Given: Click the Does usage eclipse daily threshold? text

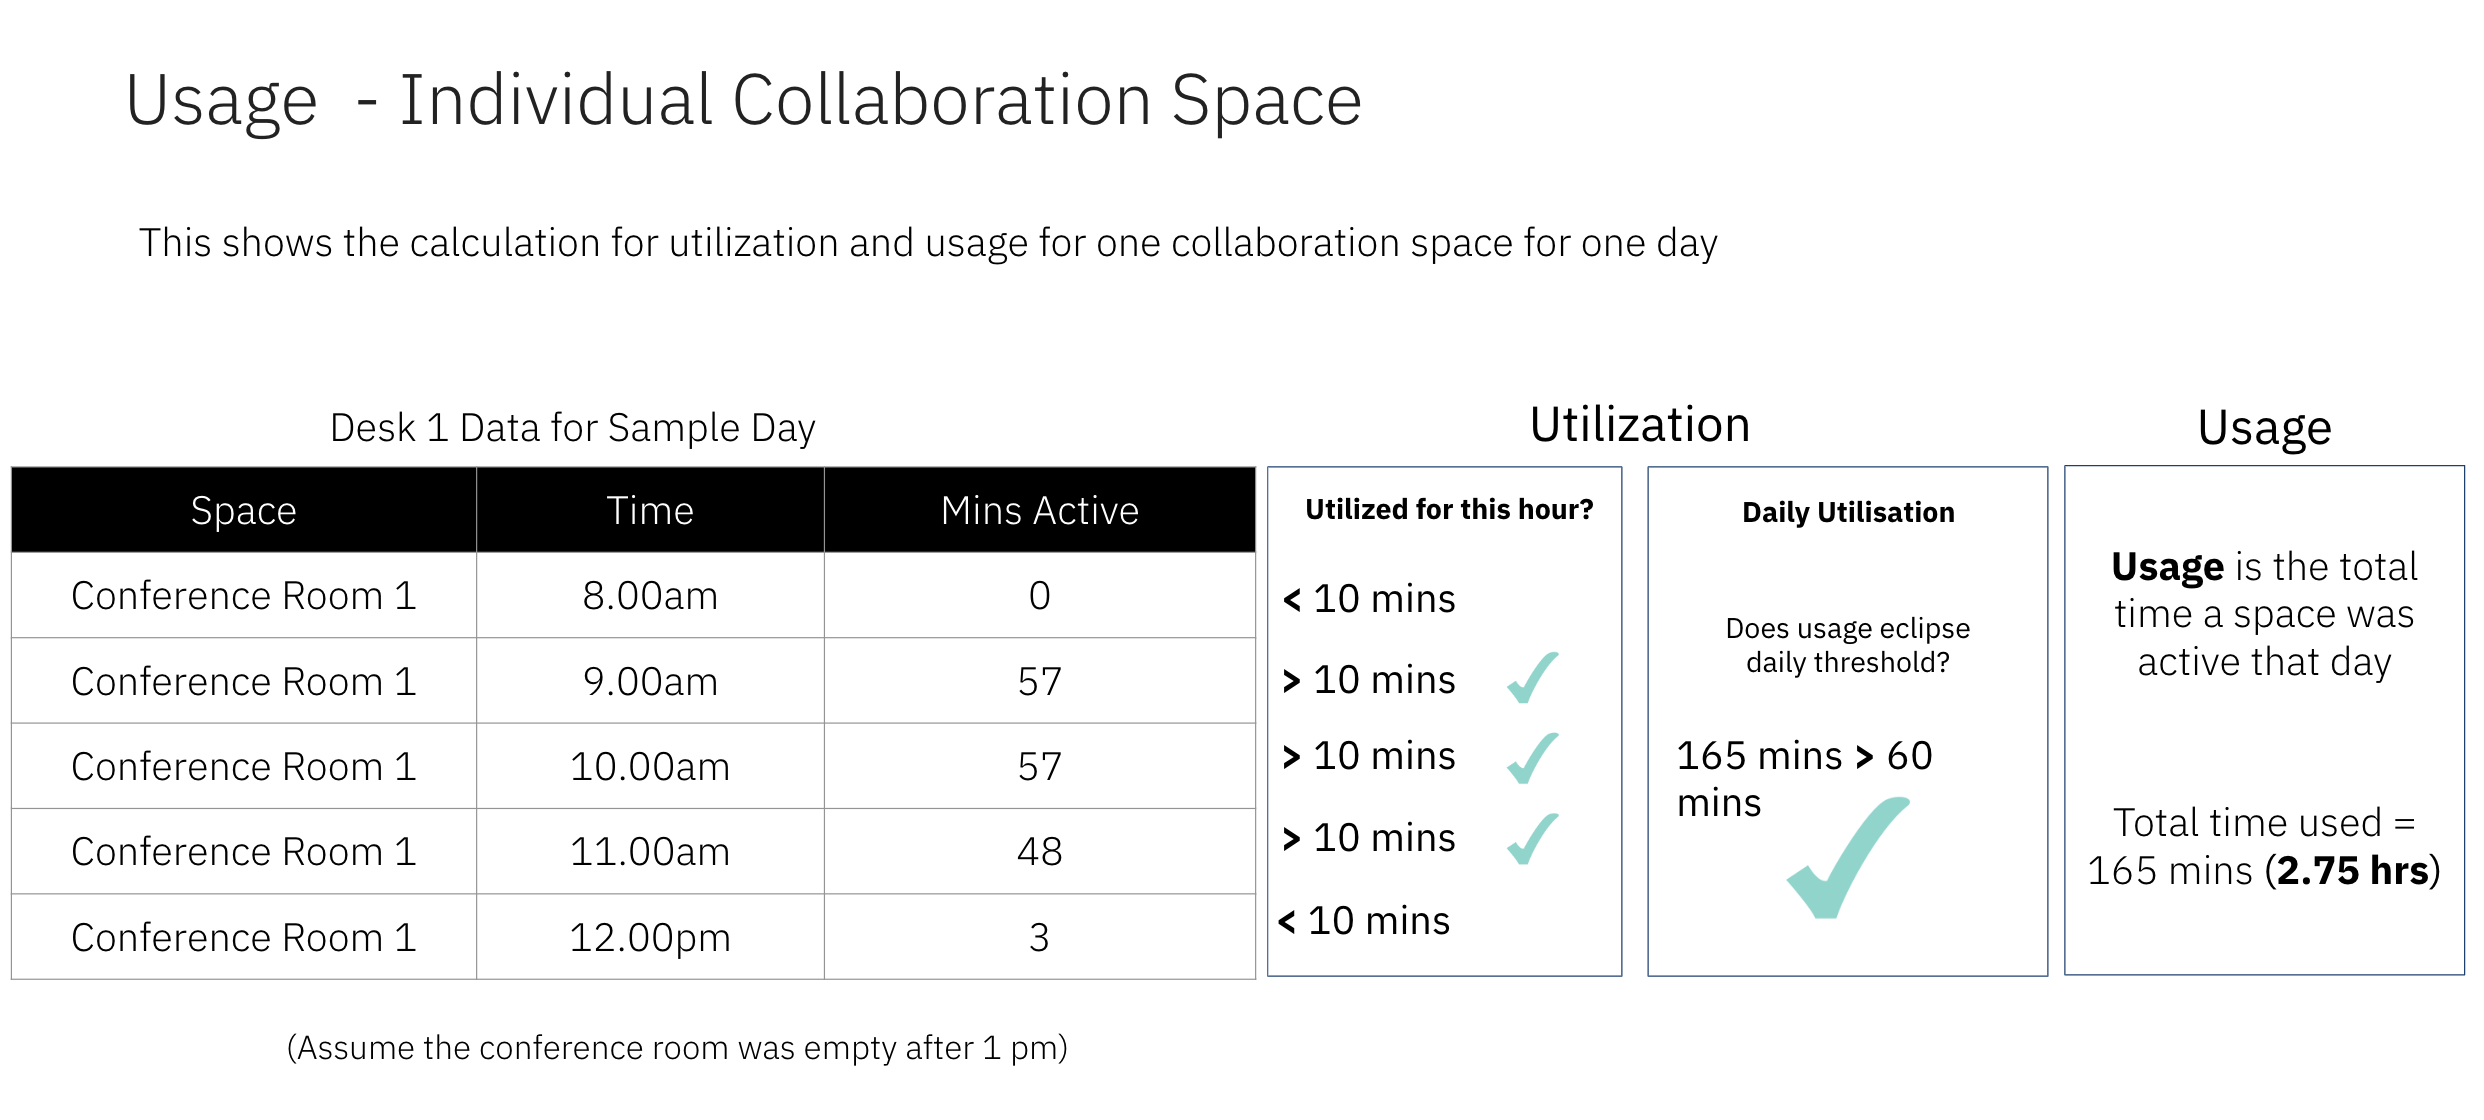Looking at the screenshot, I should click(x=1848, y=645).
